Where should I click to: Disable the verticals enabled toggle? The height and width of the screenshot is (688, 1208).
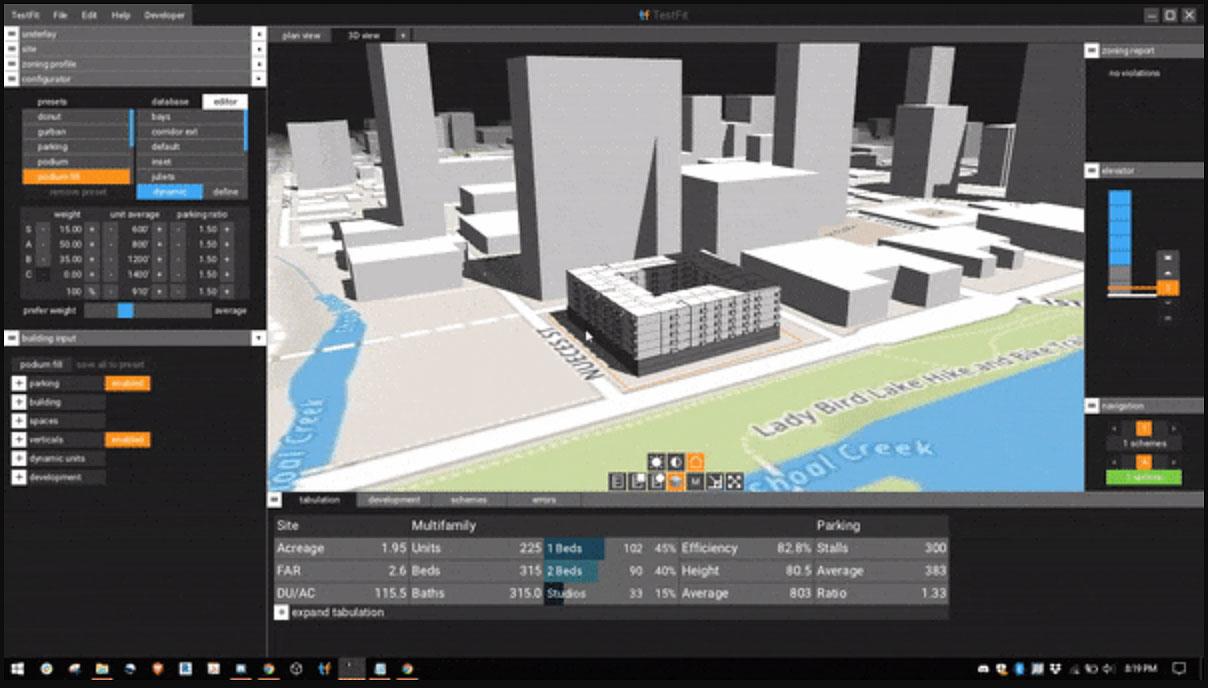click(128, 439)
